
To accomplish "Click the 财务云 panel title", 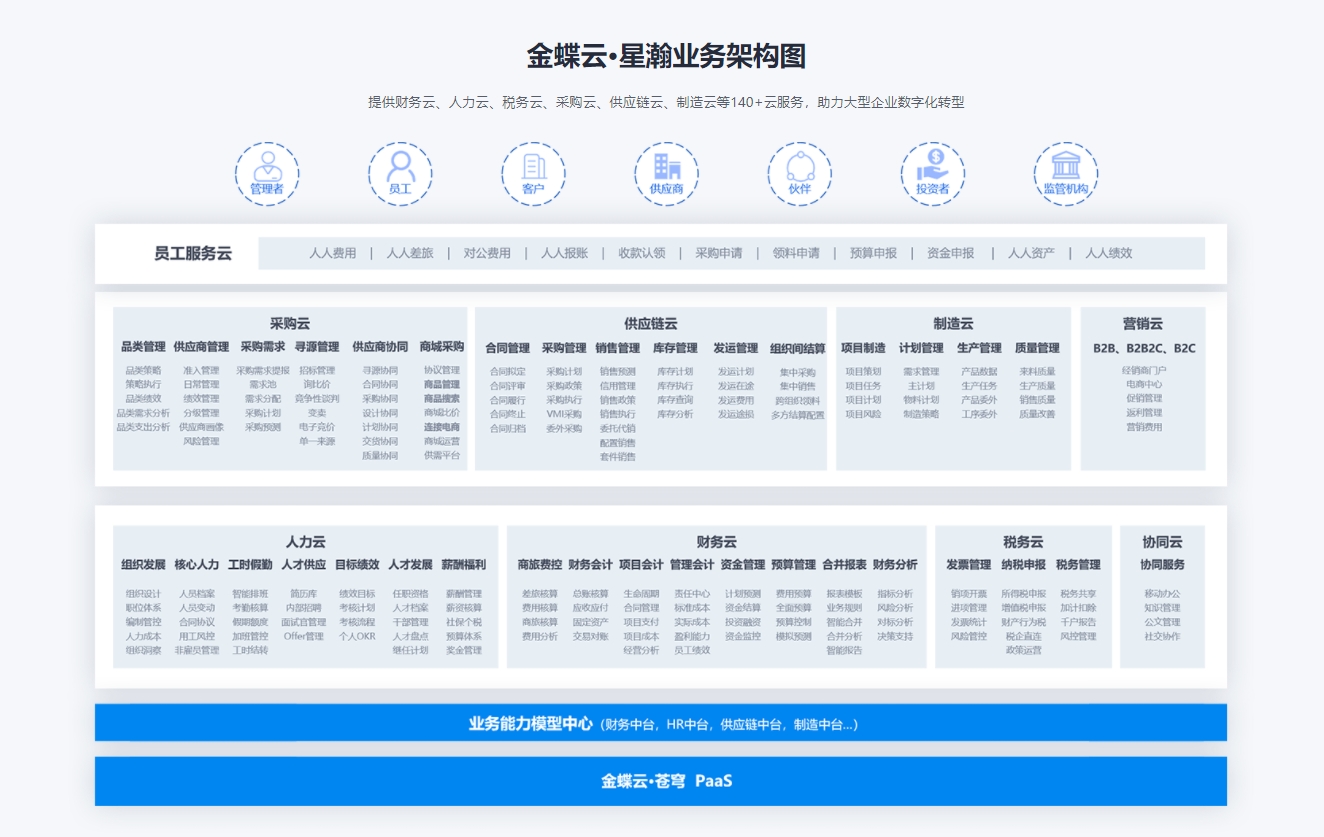I will [x=717, y=541].
